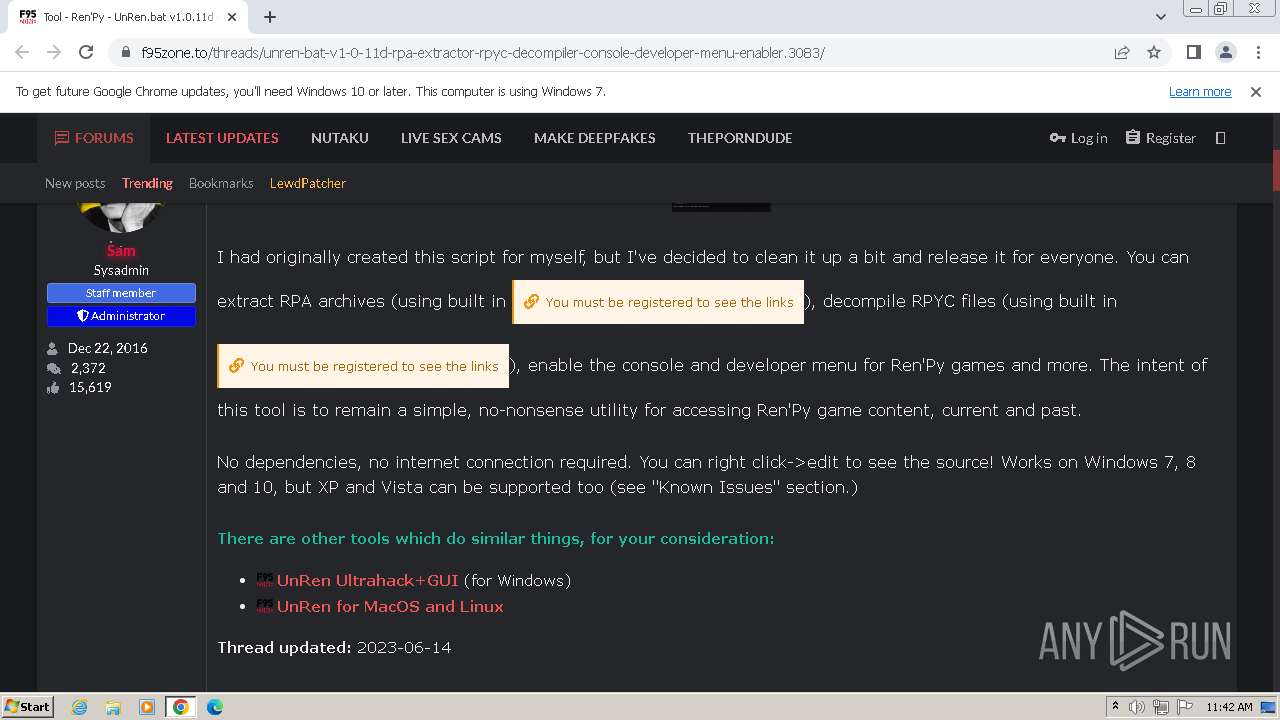Click the Staff member badge
Viewport: 1280px width, 720px height.
121,293
